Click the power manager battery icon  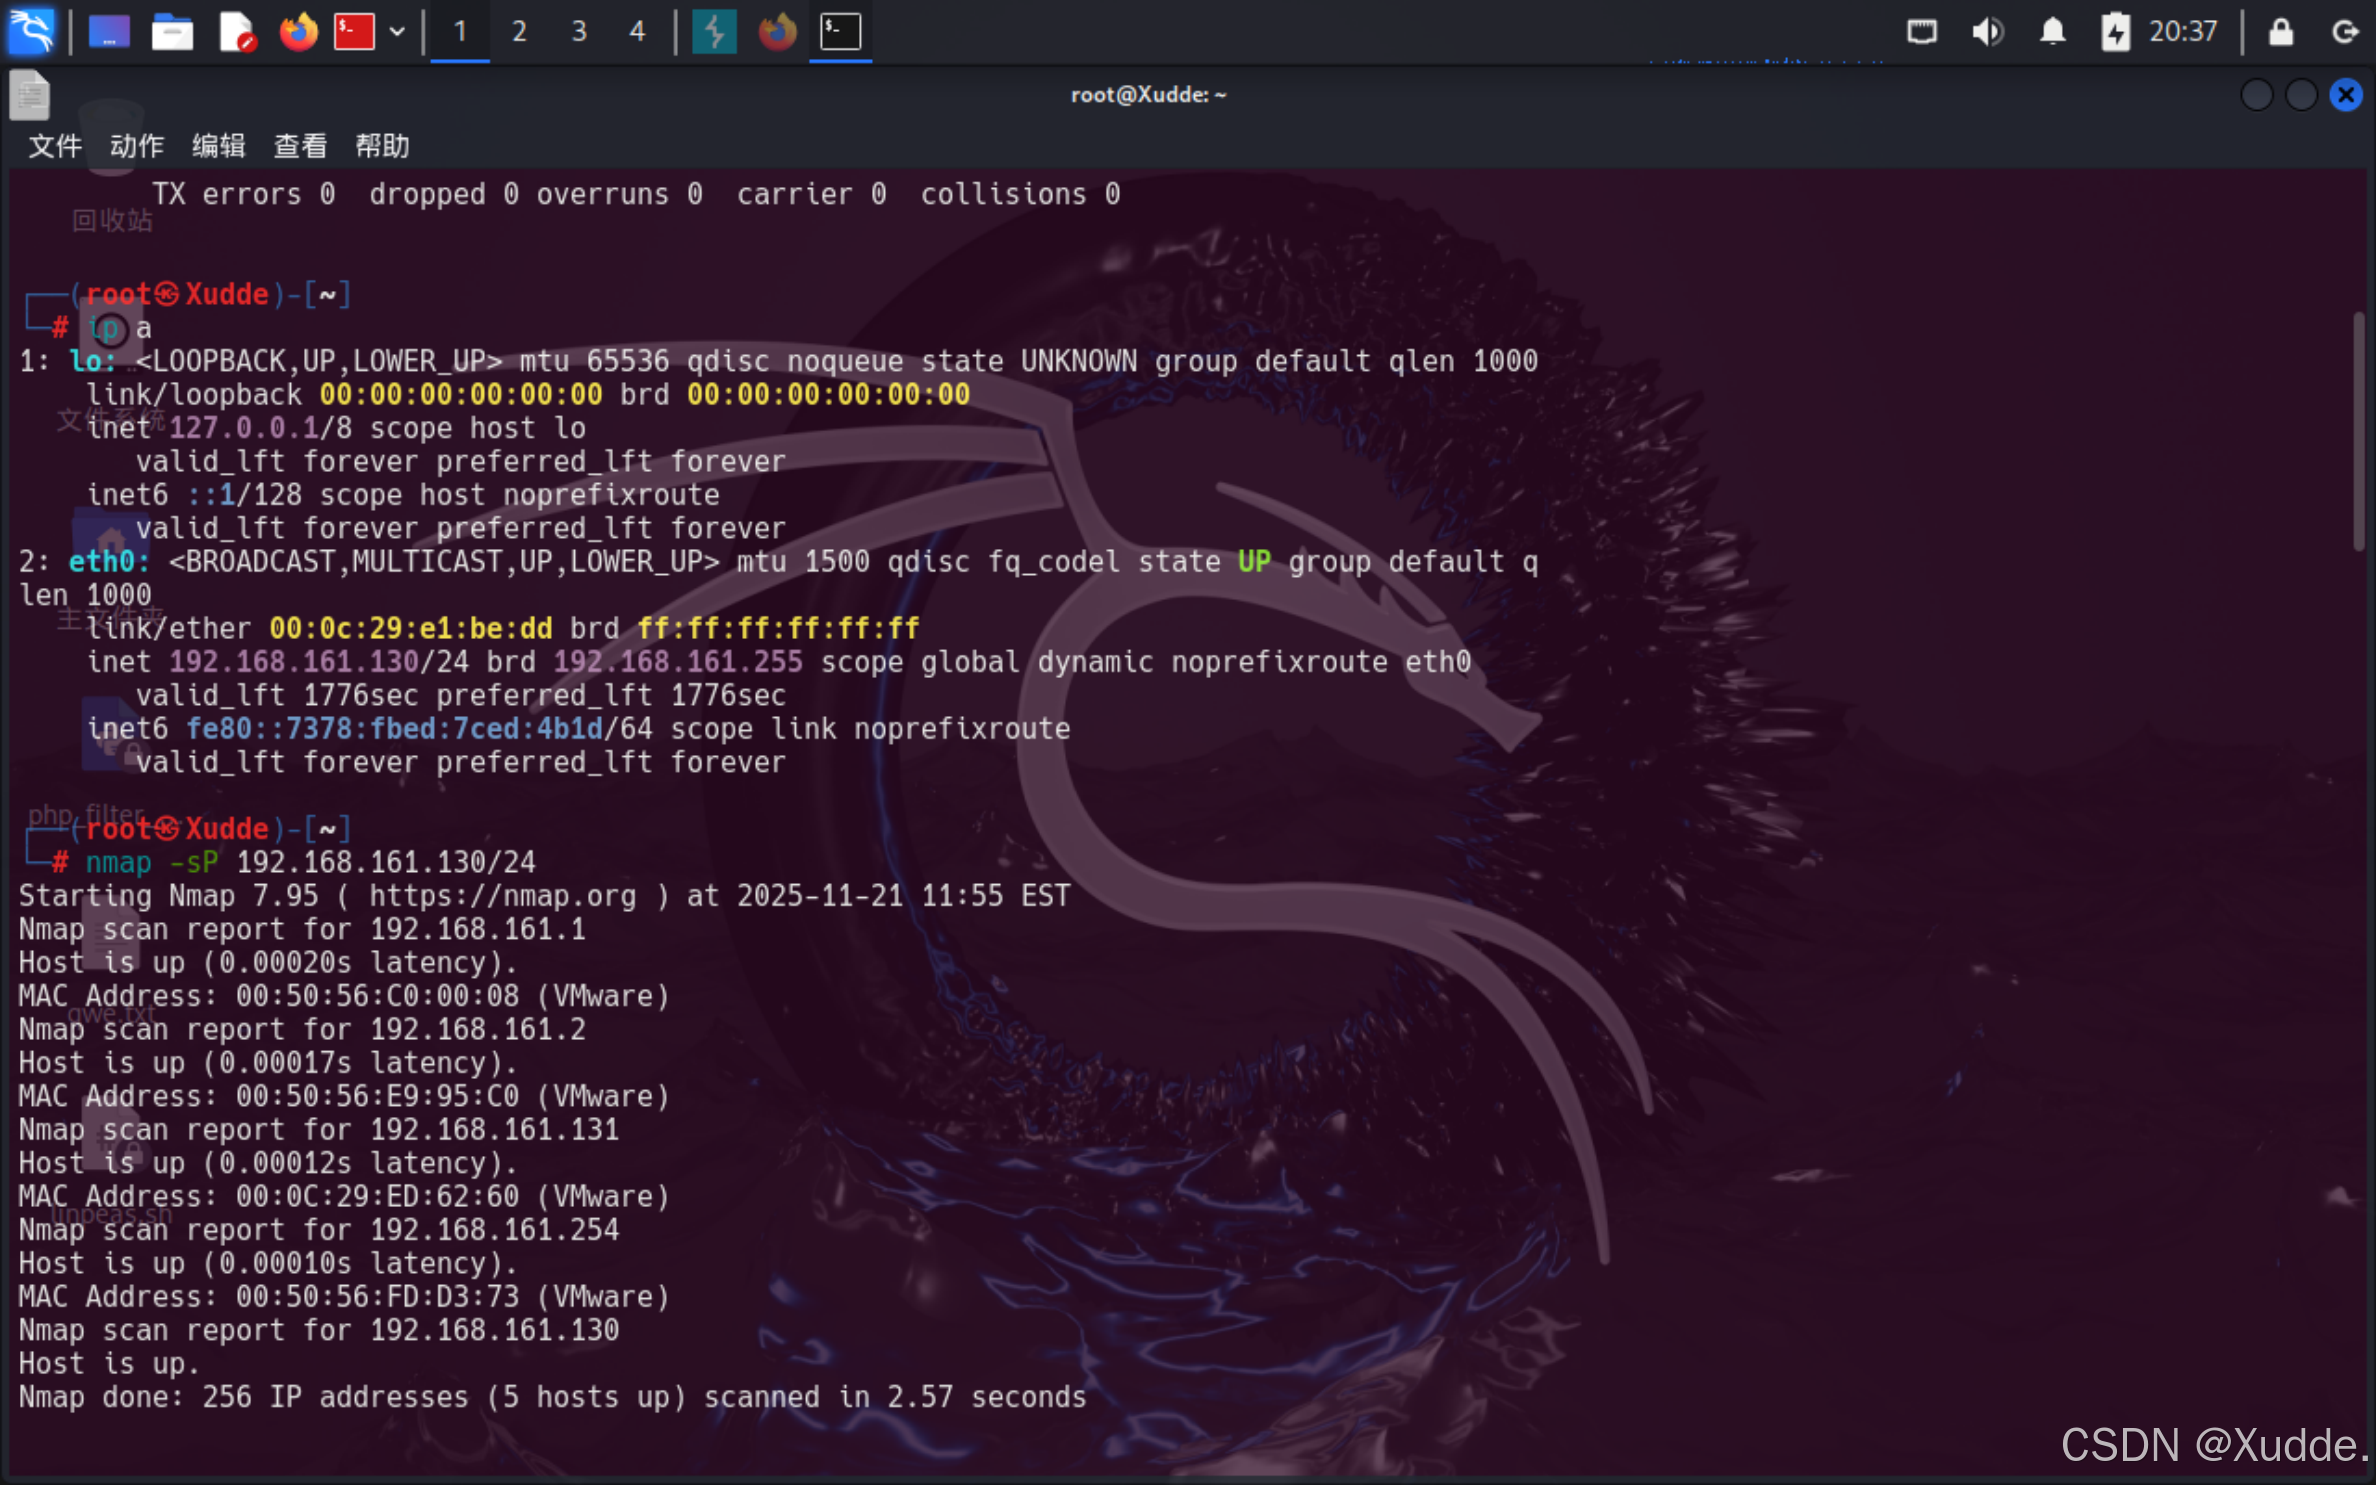point(2115,32)
